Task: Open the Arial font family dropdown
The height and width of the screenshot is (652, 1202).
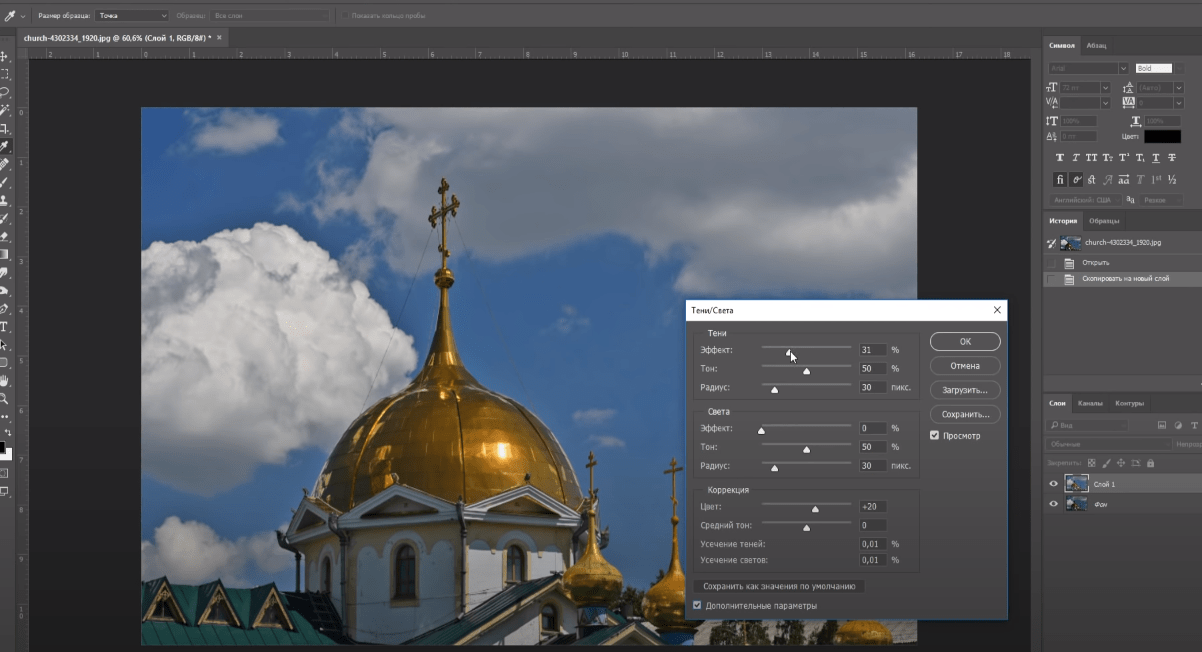Action: (x=1088, y=69)
